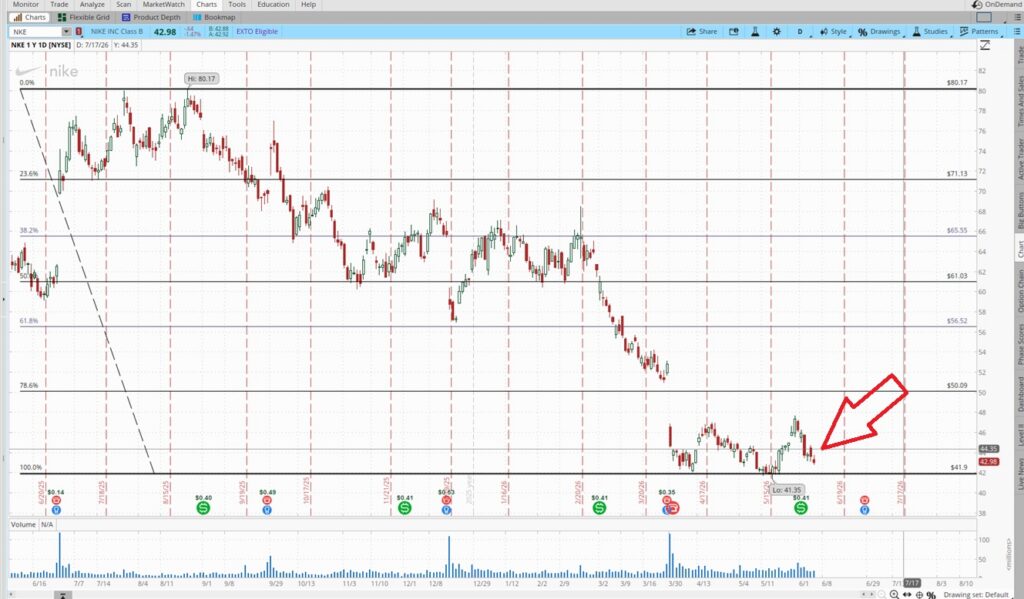Open the Trade tab
The image size is (1024, 599).
[x=59, y=4]
